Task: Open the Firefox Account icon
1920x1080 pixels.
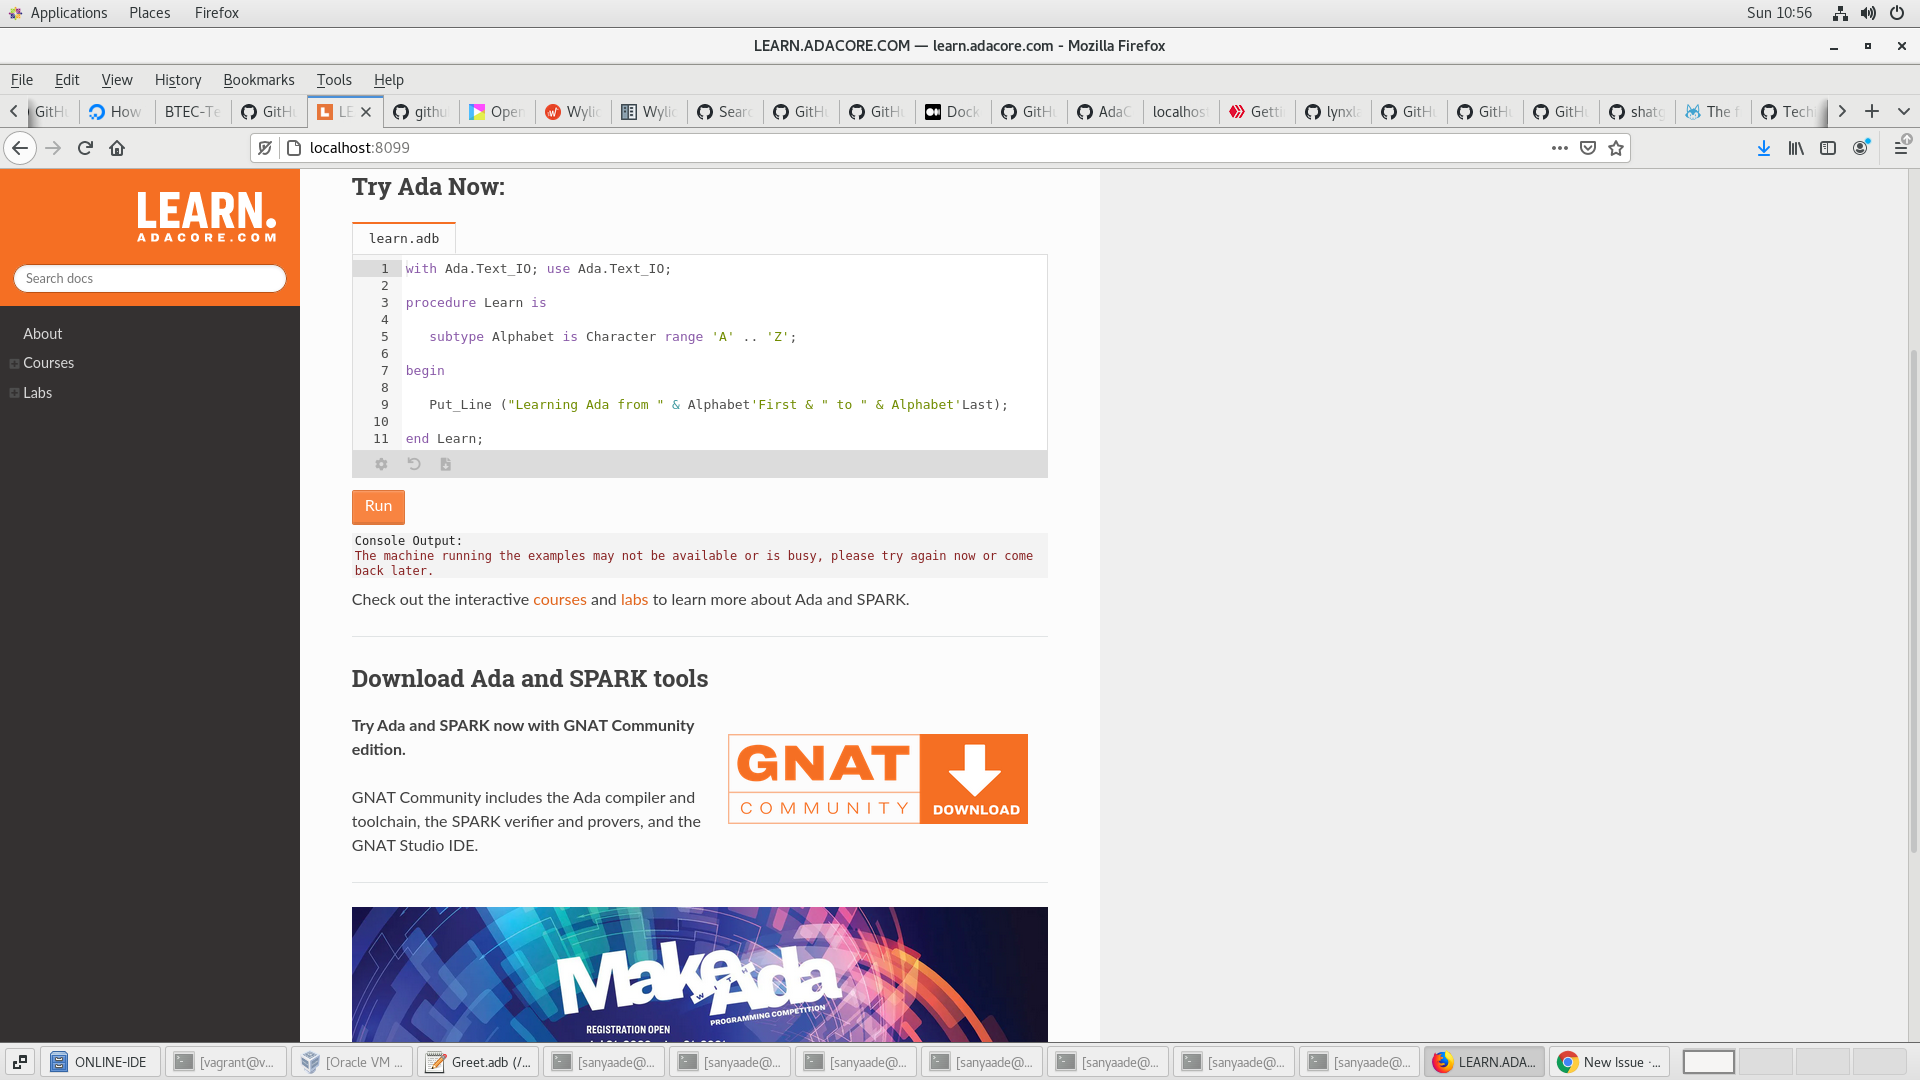Action: point(1861,147)
